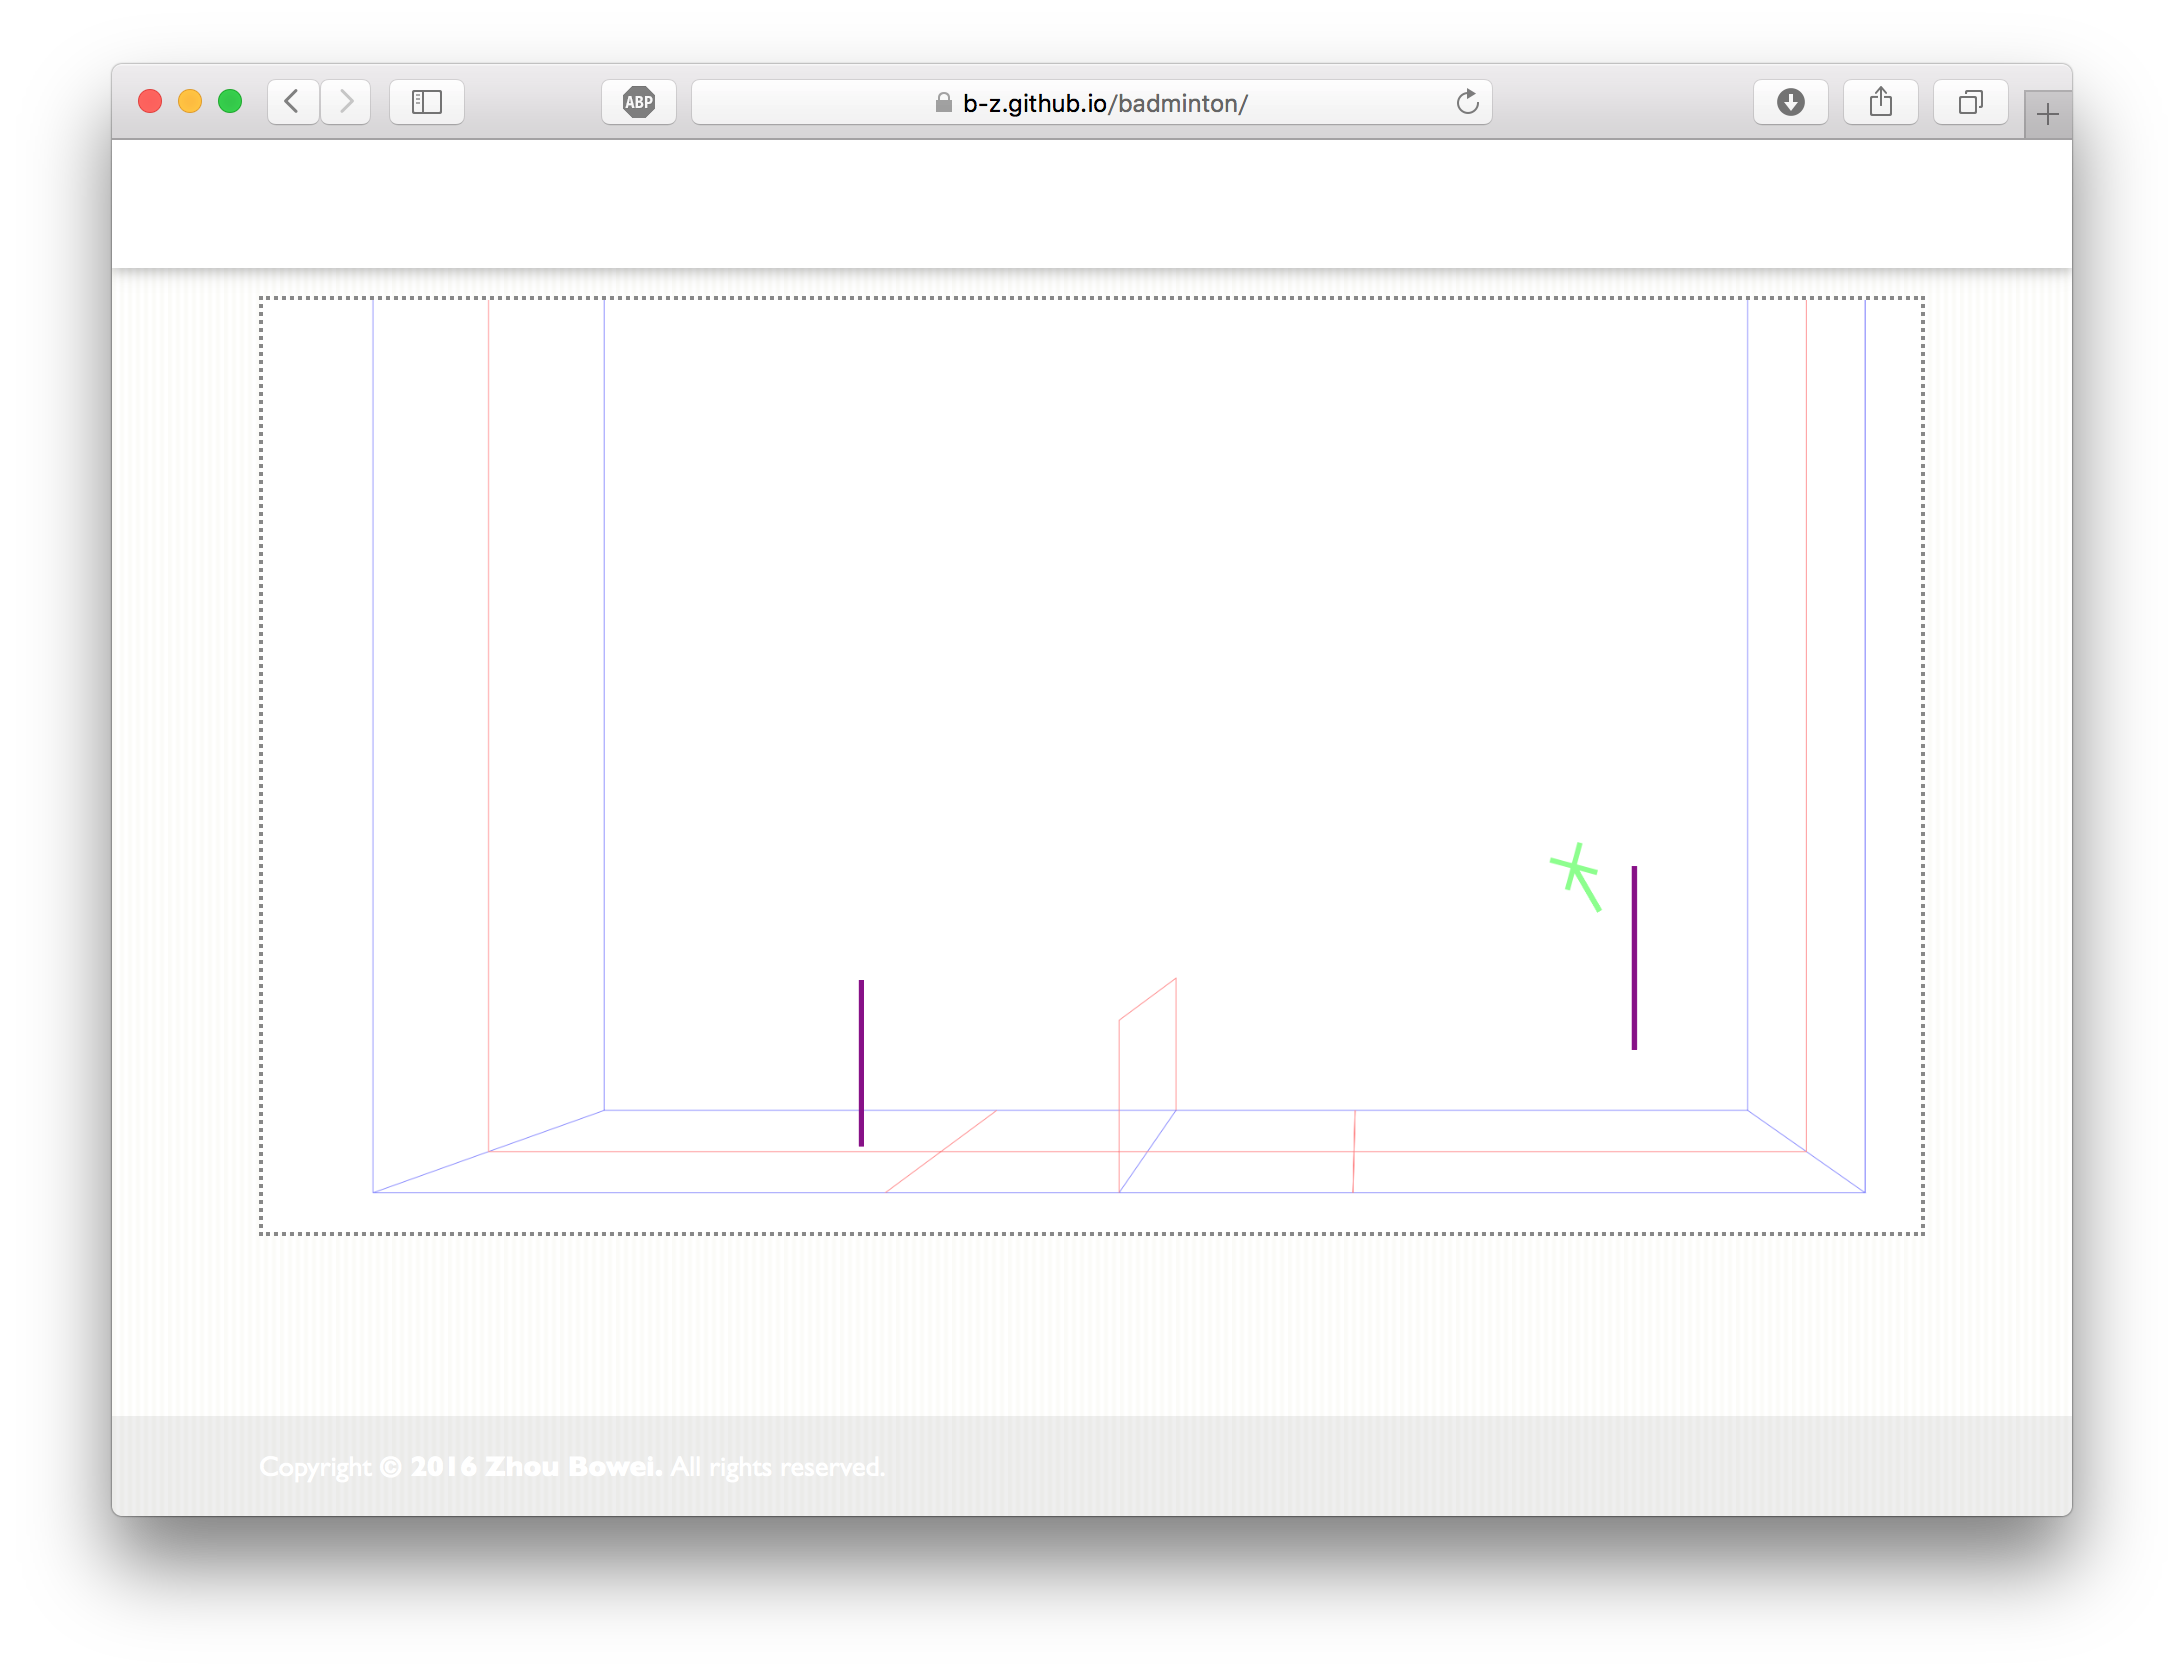
Task: Show all tabs overview
Action: [x=1970, y=102]
